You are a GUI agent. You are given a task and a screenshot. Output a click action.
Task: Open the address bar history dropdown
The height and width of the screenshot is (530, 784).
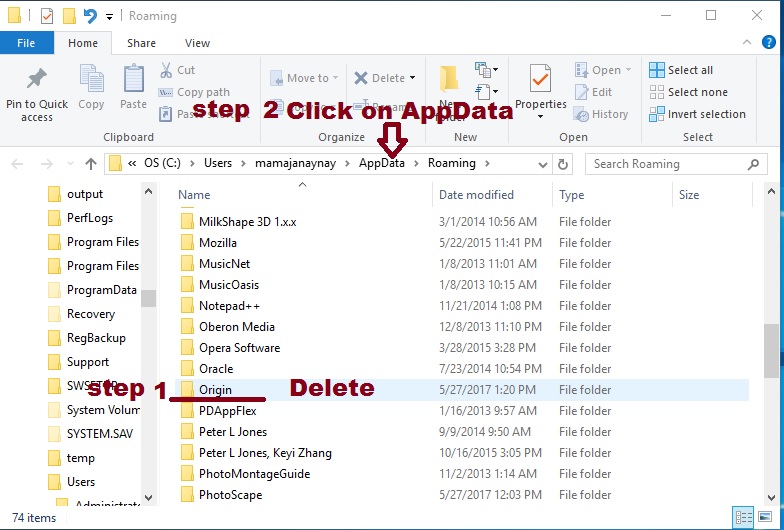tap(542, 164)
